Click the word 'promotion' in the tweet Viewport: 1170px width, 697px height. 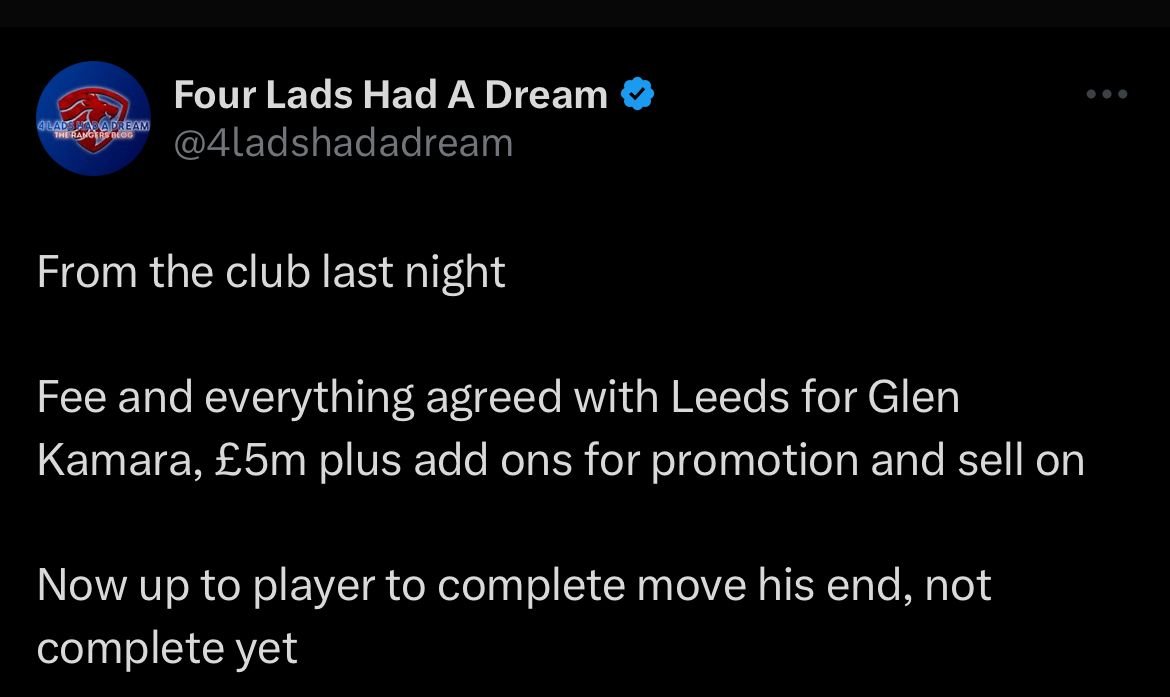point(754,460)
